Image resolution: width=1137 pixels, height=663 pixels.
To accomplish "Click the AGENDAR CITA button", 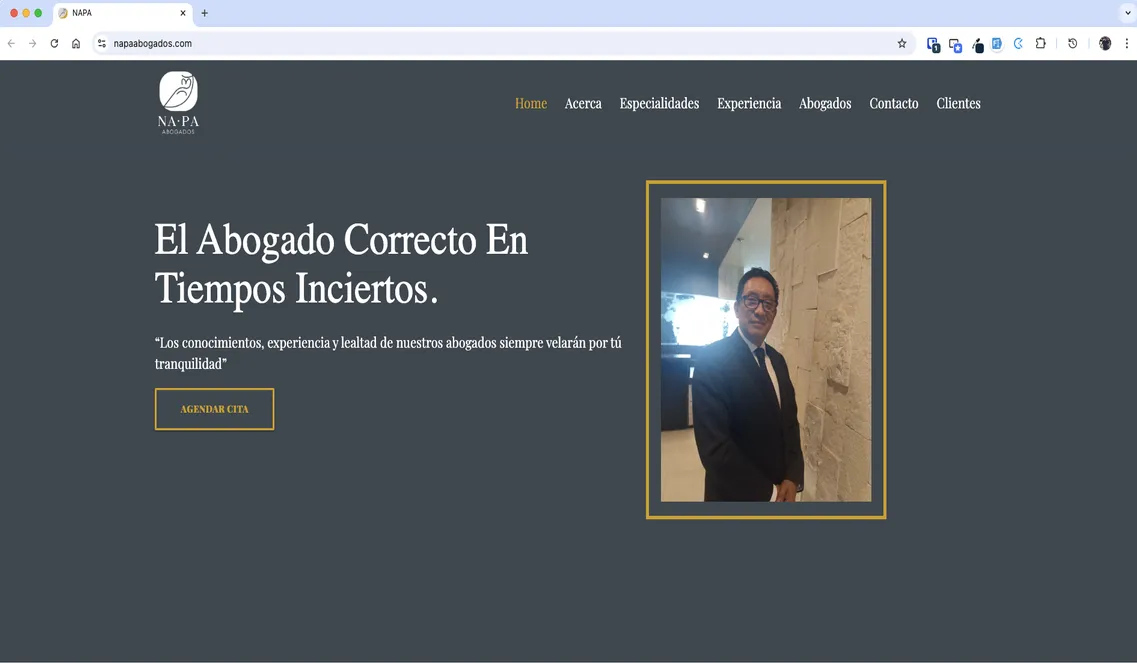I will click(215, 409).
